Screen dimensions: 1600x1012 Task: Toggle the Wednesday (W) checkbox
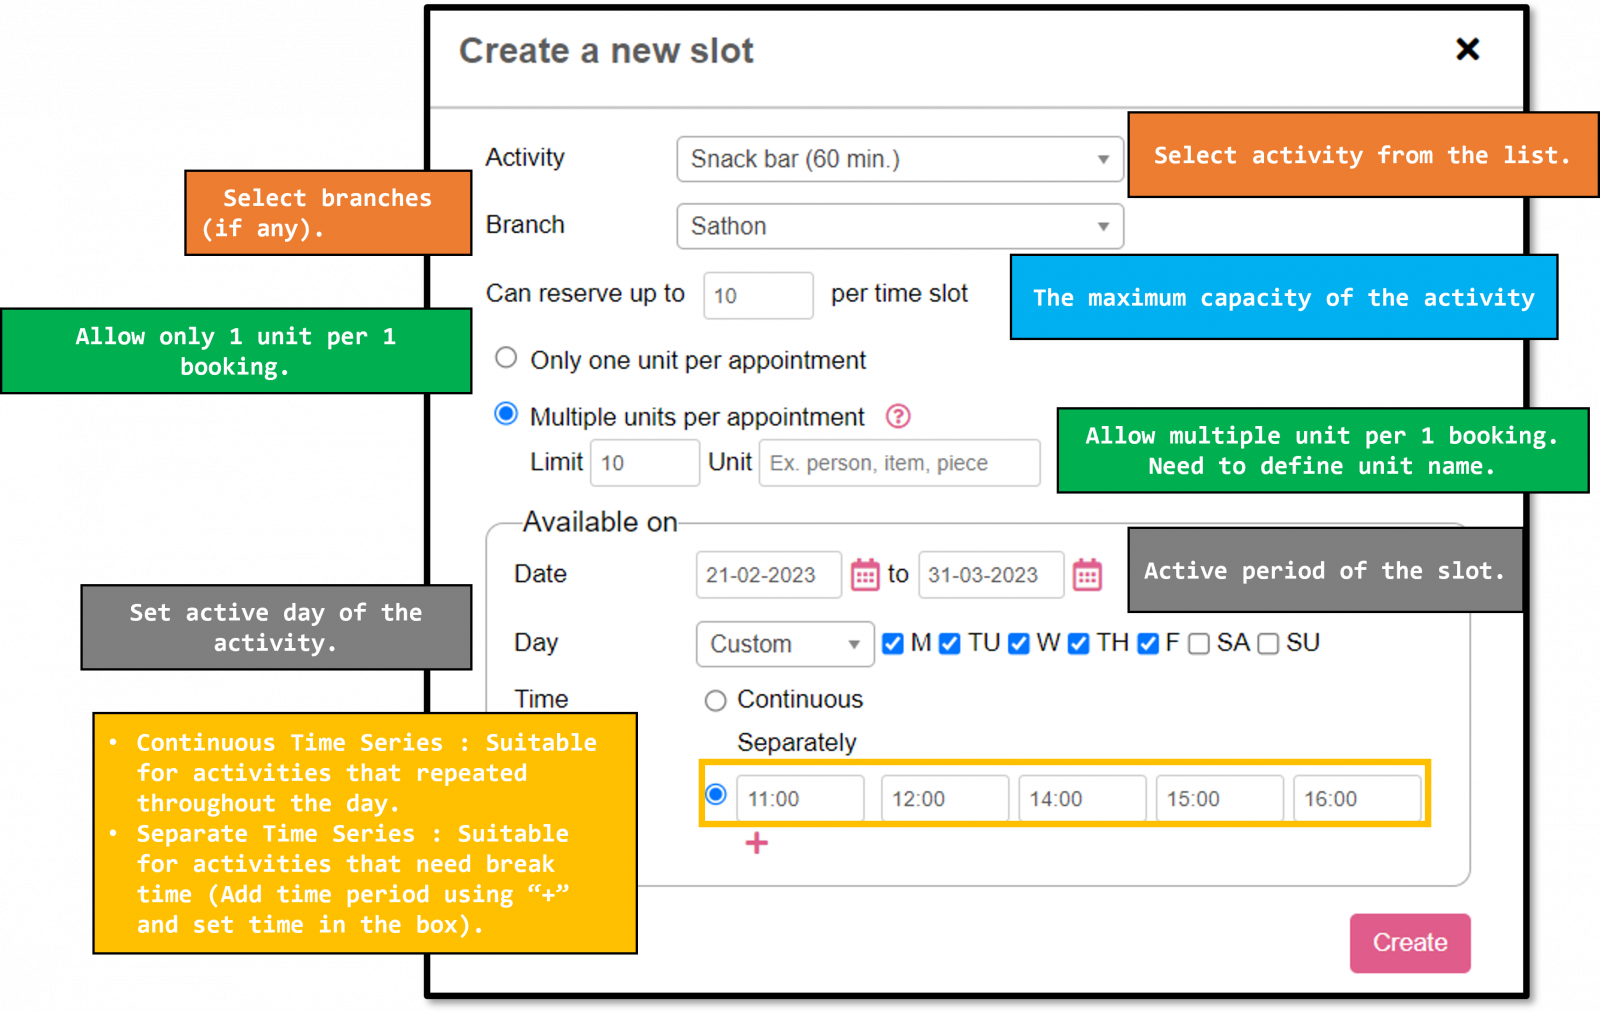click(x=1019, y=644)
